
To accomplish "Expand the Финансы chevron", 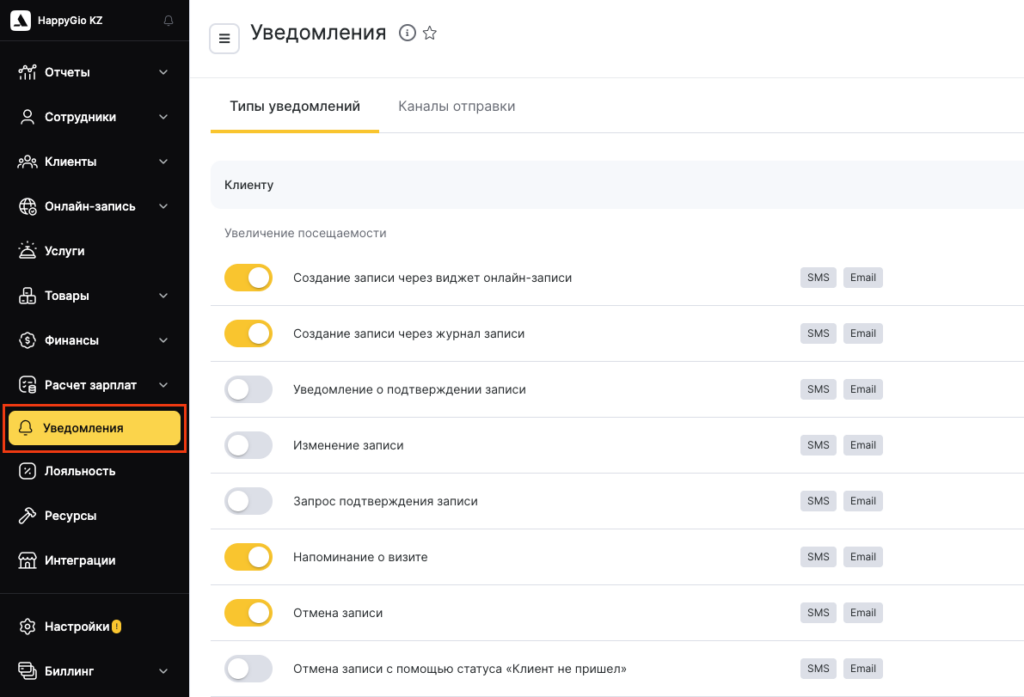I will click(x=163, y=340).
